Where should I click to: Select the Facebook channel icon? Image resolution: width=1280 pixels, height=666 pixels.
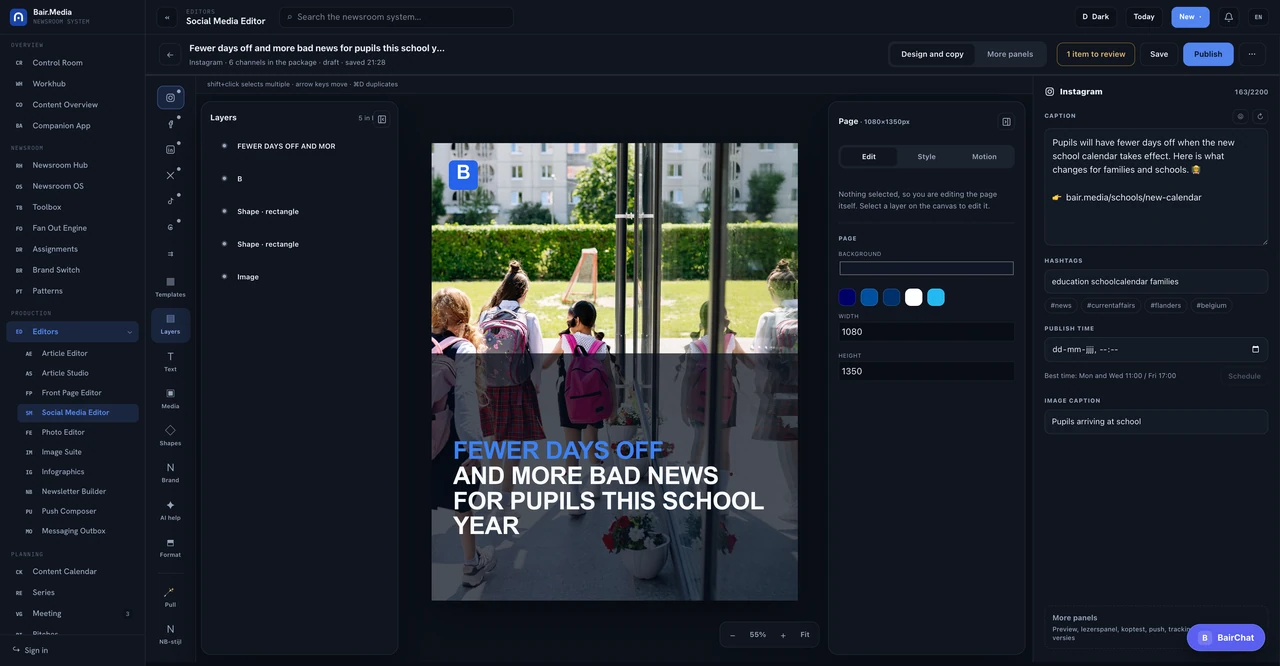(170, 123)
